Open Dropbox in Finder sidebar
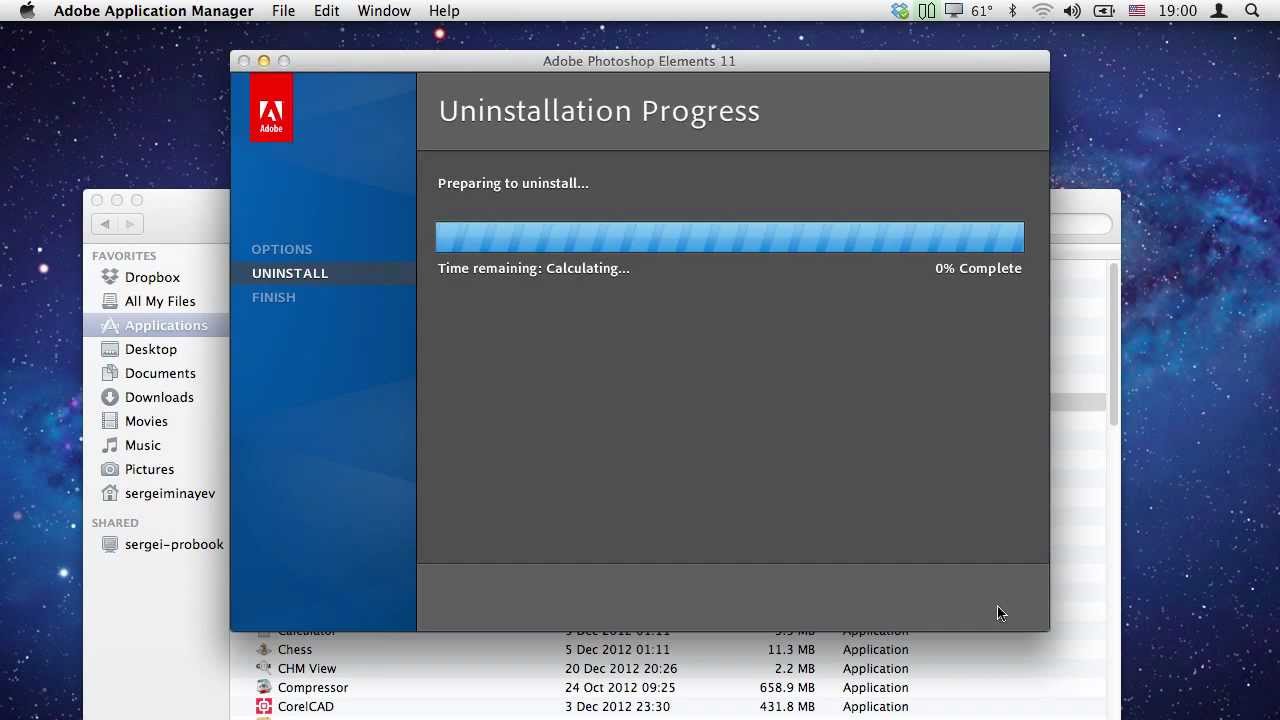The image size is (1280, 720). pyautogui.click(x=152, y=277)
